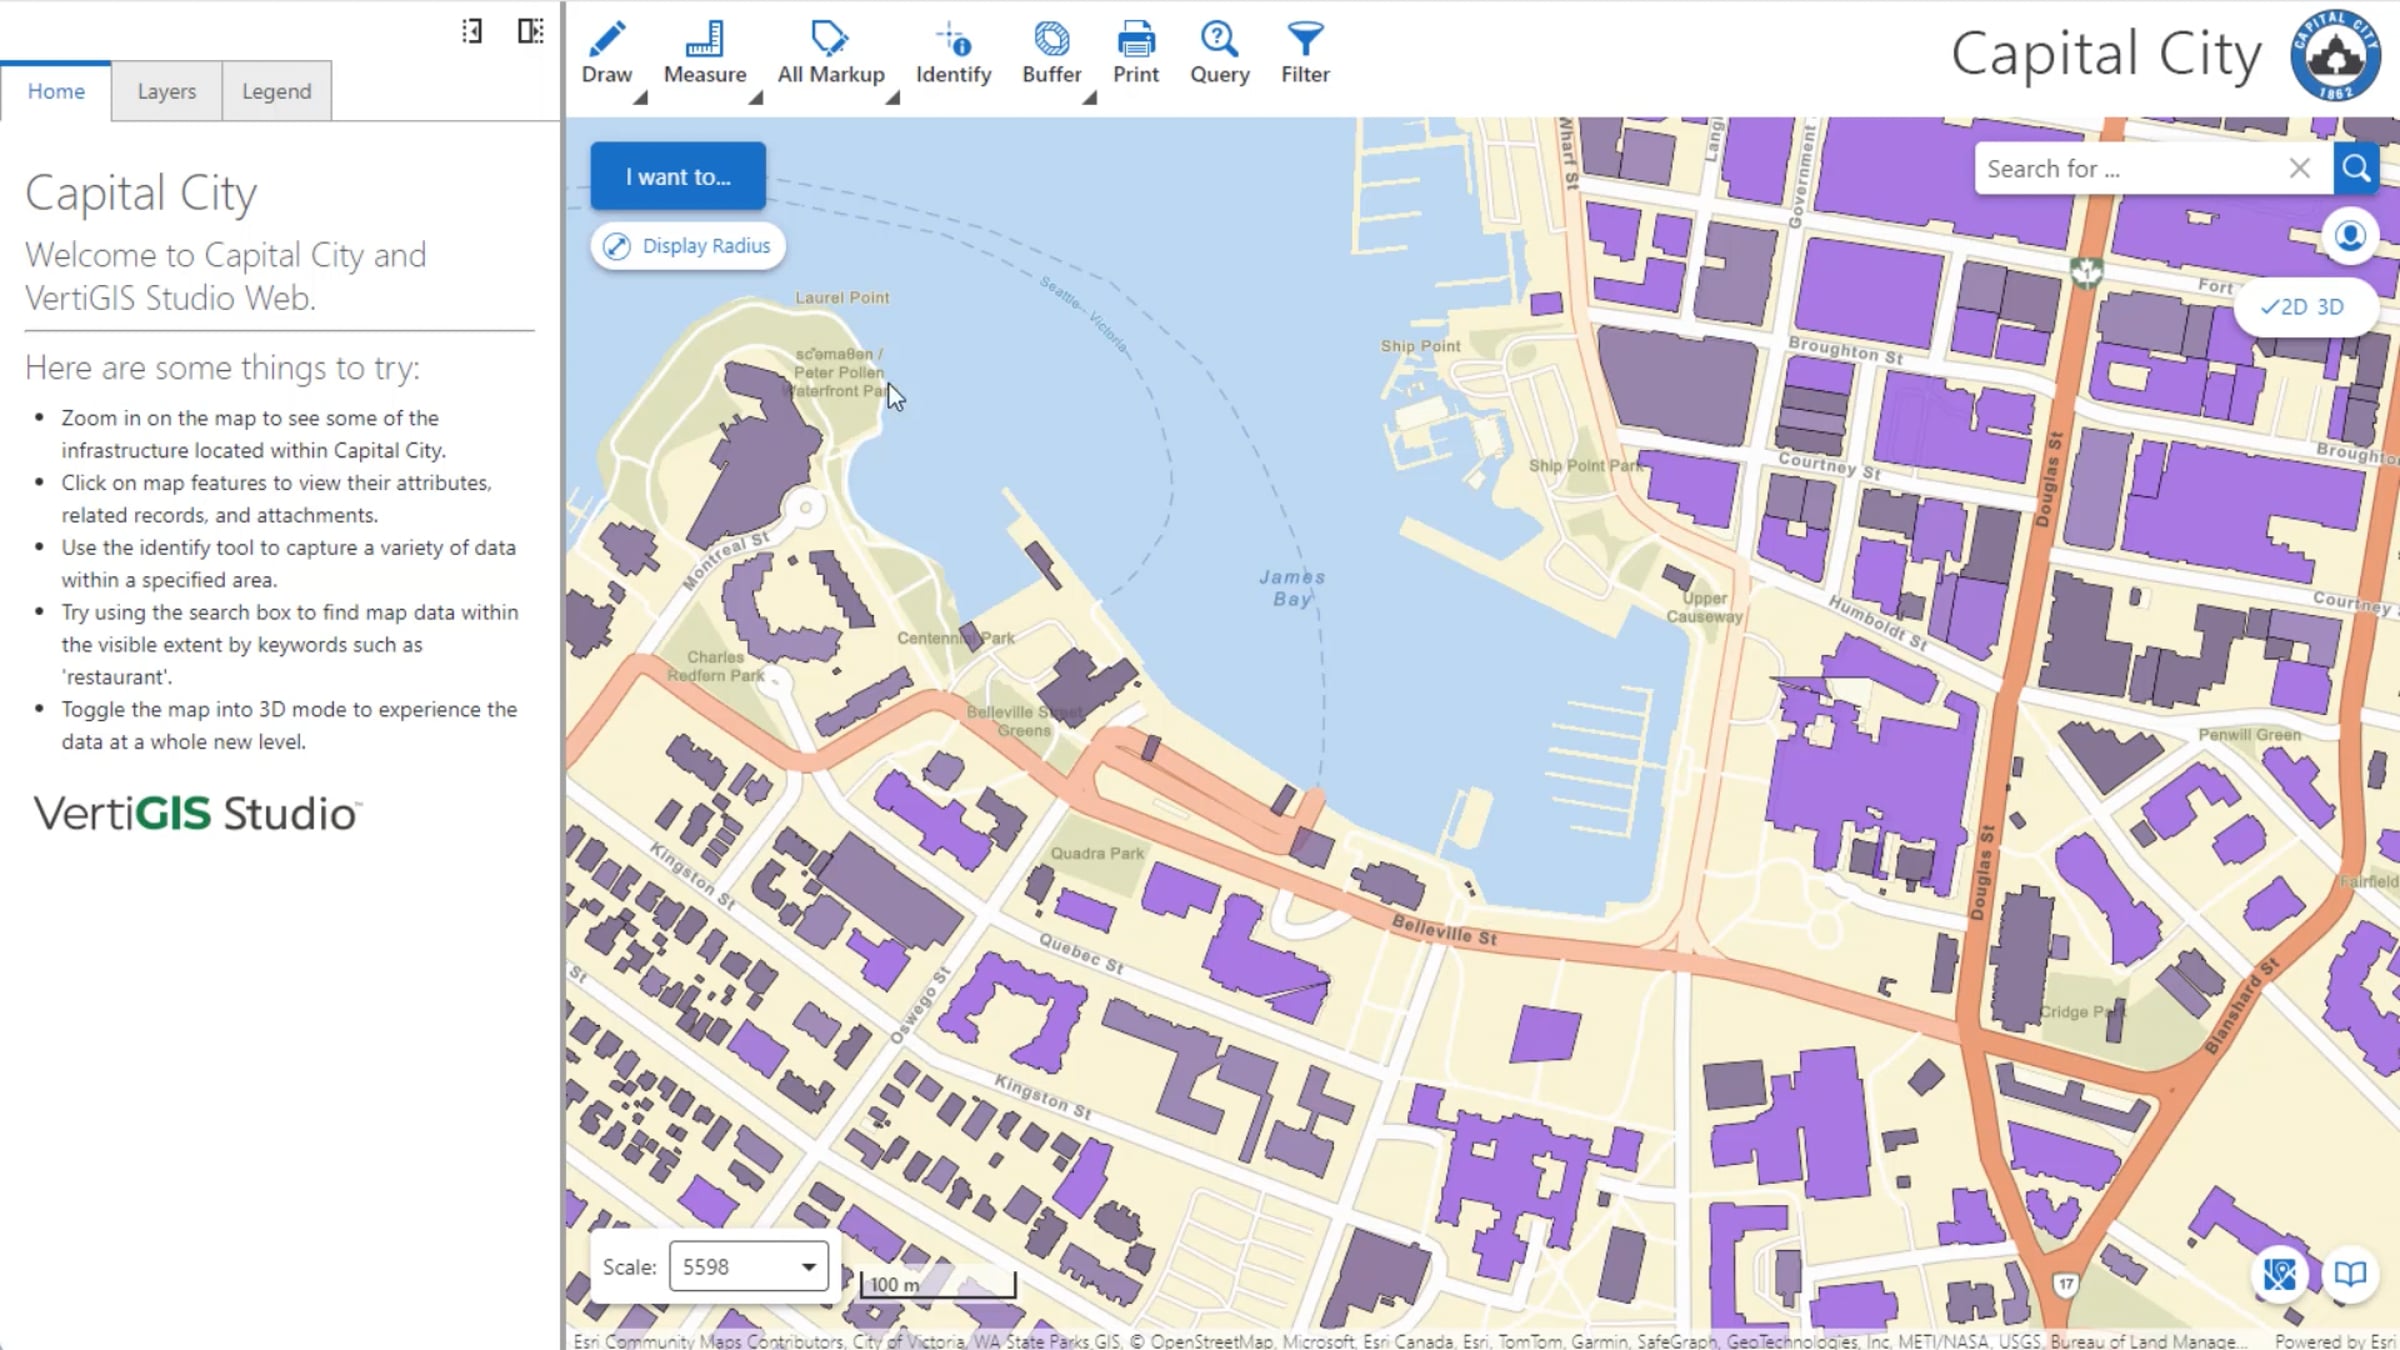Click the 'Humboldt St' street label
Viewport: 2400px width, 1350px height.
pyautogui.click(x=1877, y=622)
